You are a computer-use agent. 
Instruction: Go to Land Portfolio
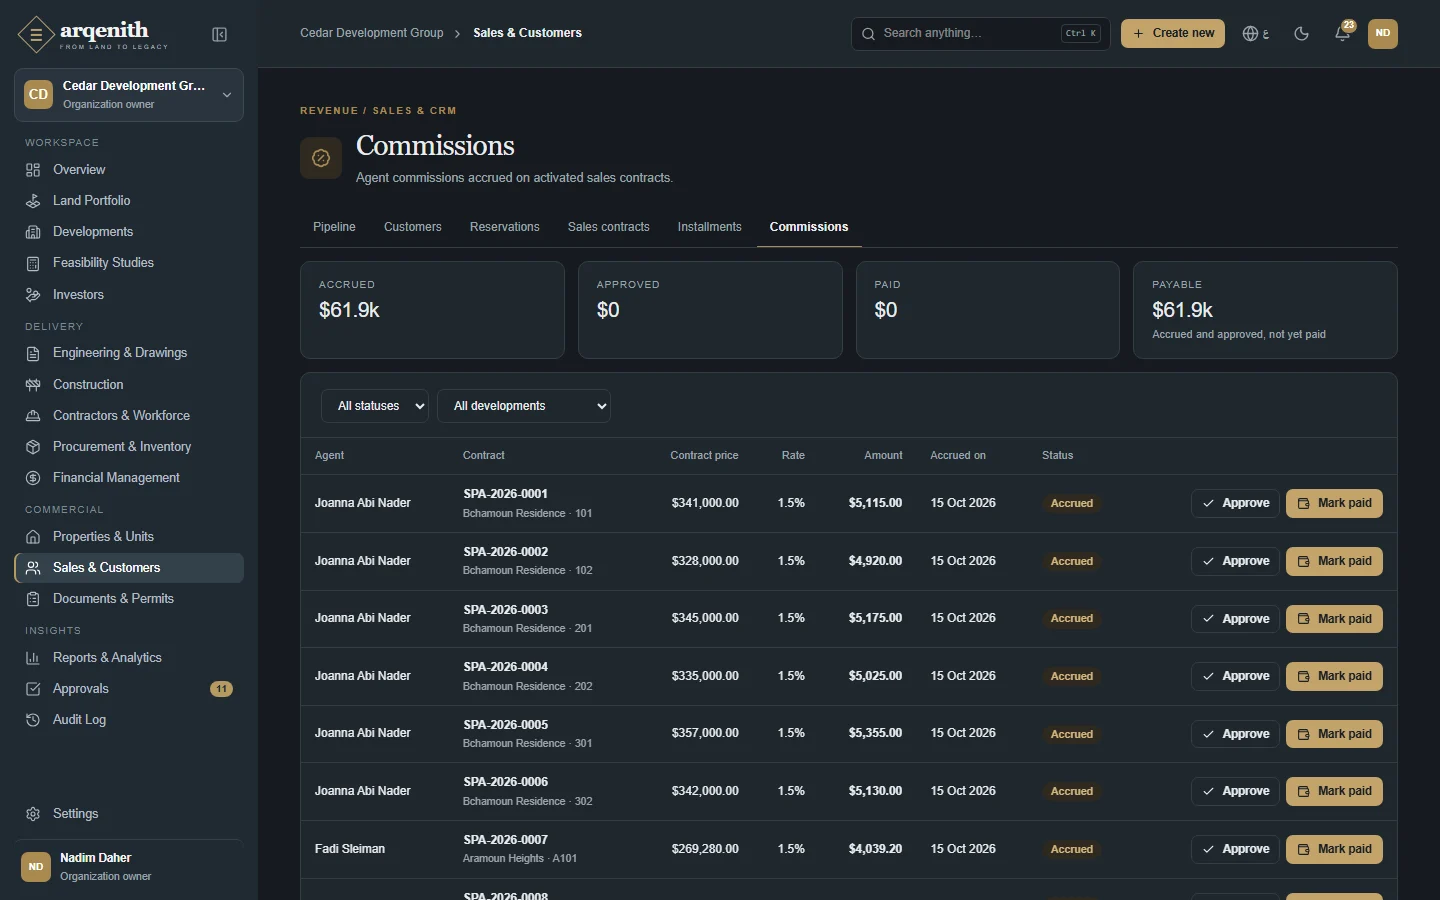click(129, 201)
